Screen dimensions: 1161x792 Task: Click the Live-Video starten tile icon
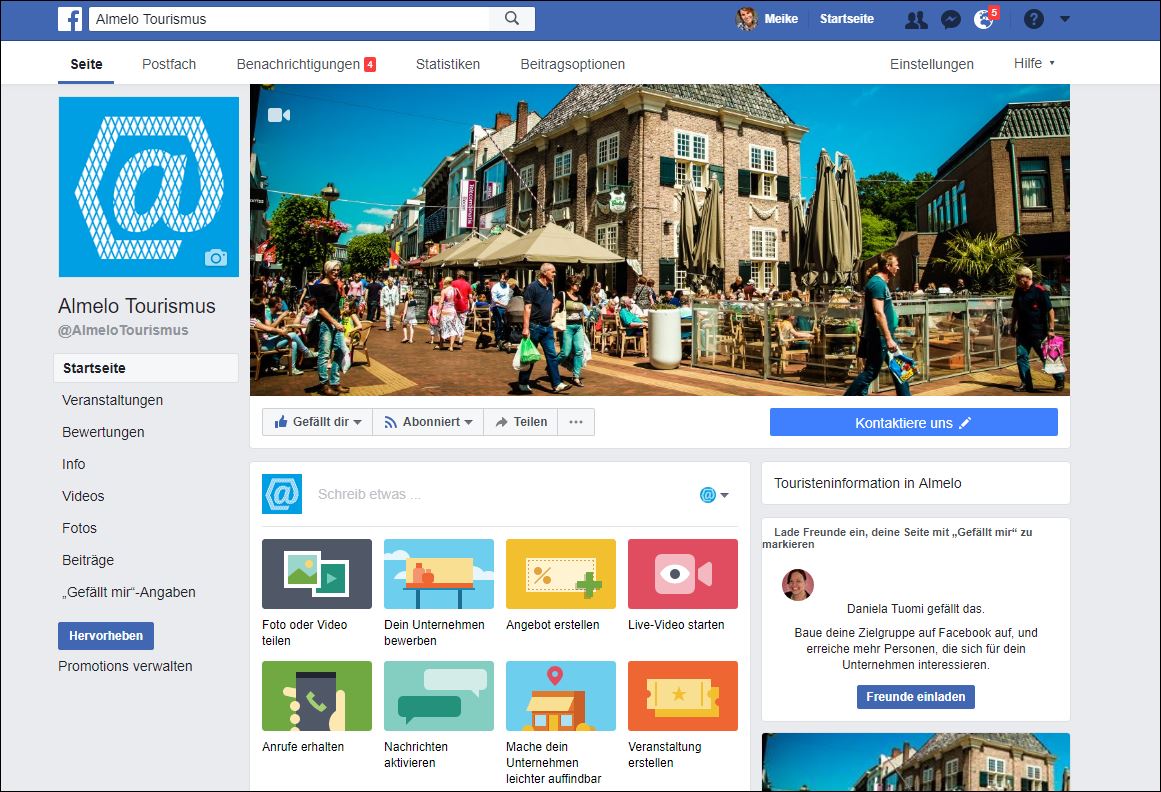pyautogui.click(x=683, y=574)
